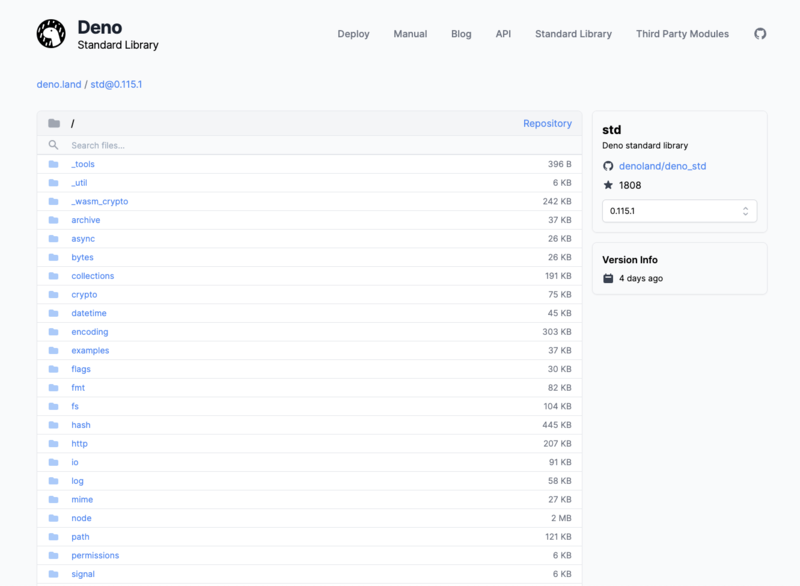Image resolution: width=800 pixels, height=586 pixels.
Task: Click the folder icon beside crypto
Action: pyautogui.click(x=54, y=294)
